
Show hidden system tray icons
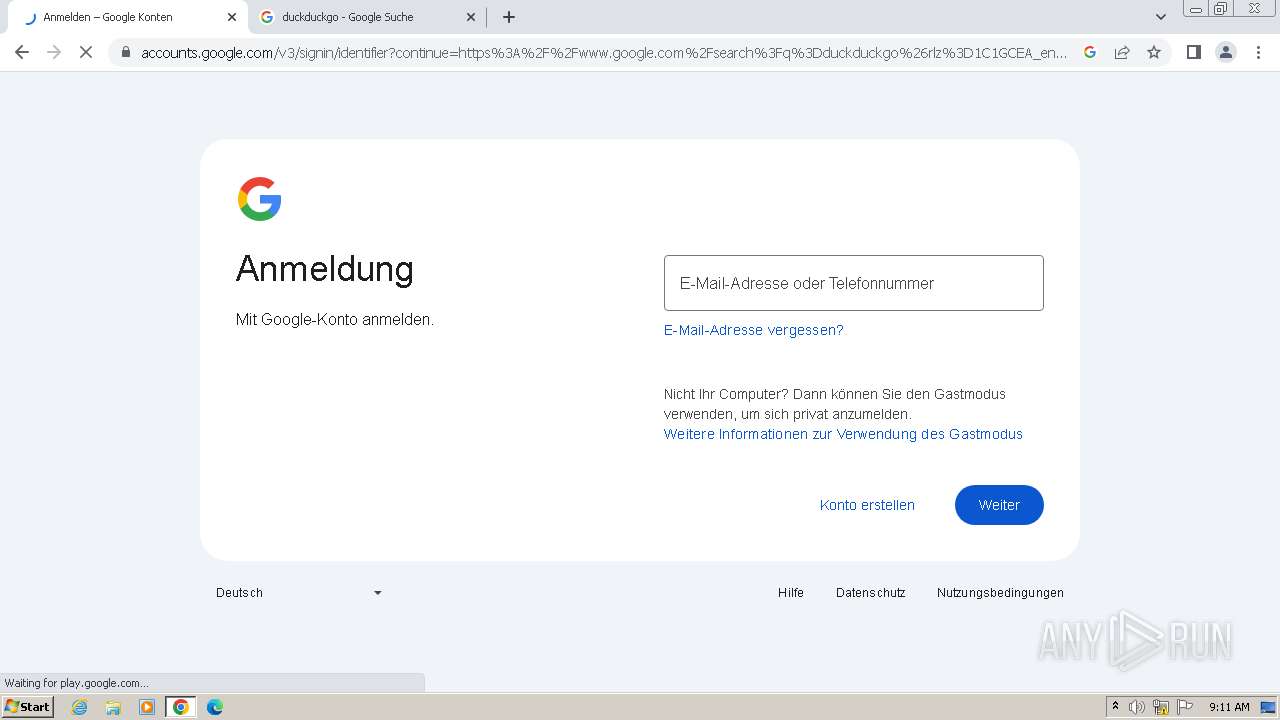pos(1115,707)
